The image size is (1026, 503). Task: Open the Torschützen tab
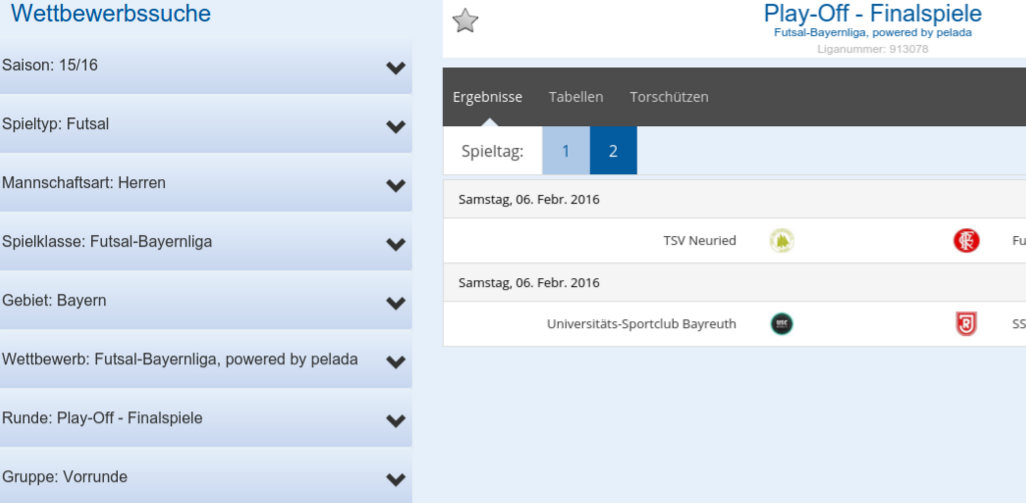669,97
